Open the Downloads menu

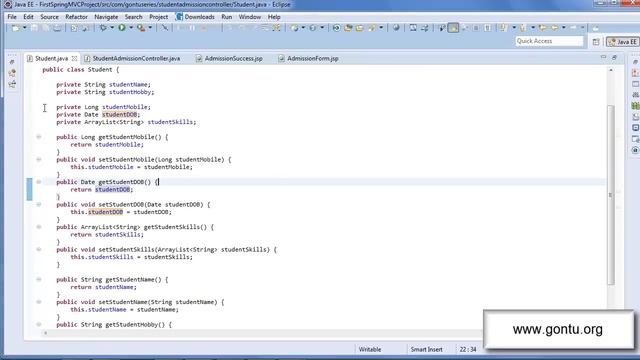(196, 17)
